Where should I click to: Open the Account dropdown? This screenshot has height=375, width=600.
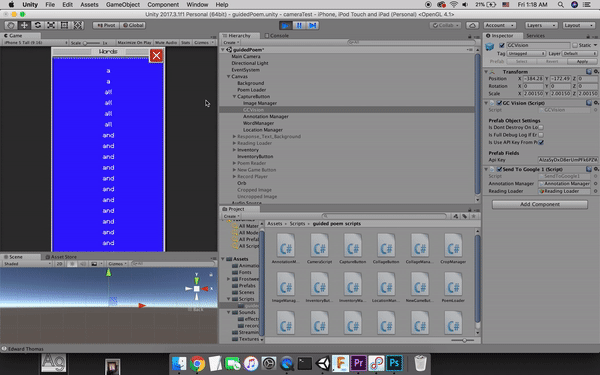click(500, 25)
